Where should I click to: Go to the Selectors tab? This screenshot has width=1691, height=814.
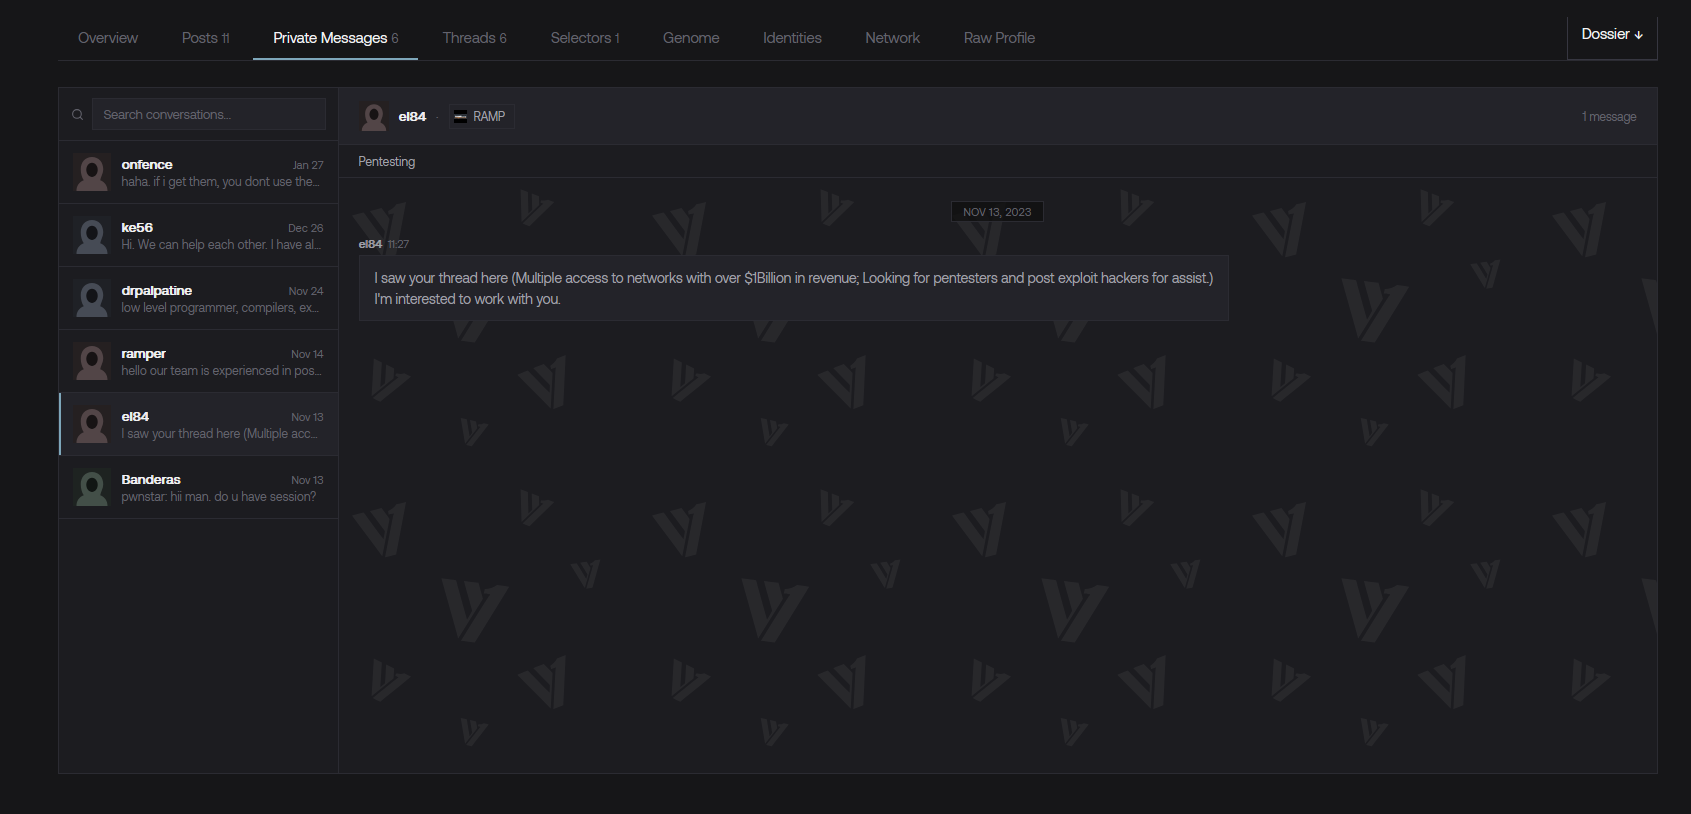pos(585,38)
